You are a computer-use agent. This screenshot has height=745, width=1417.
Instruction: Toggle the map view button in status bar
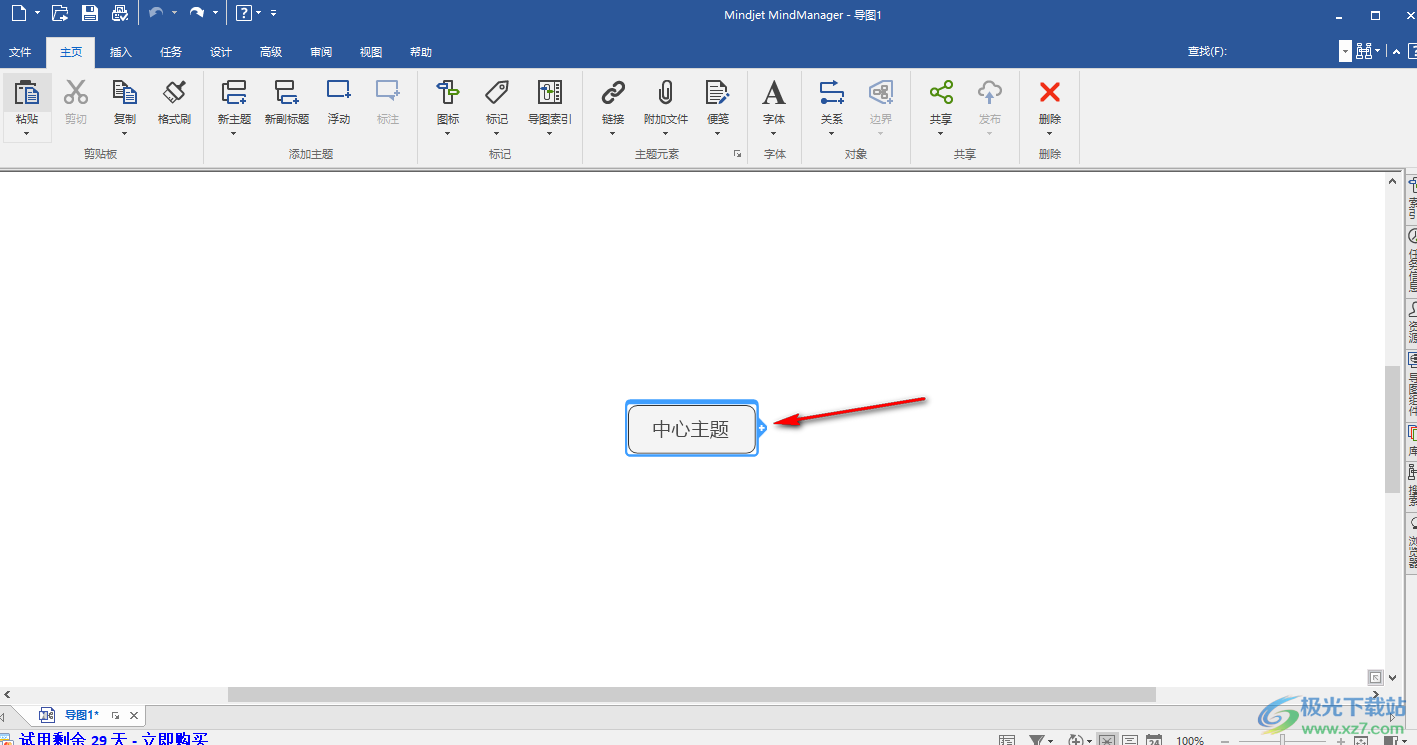1107,741
